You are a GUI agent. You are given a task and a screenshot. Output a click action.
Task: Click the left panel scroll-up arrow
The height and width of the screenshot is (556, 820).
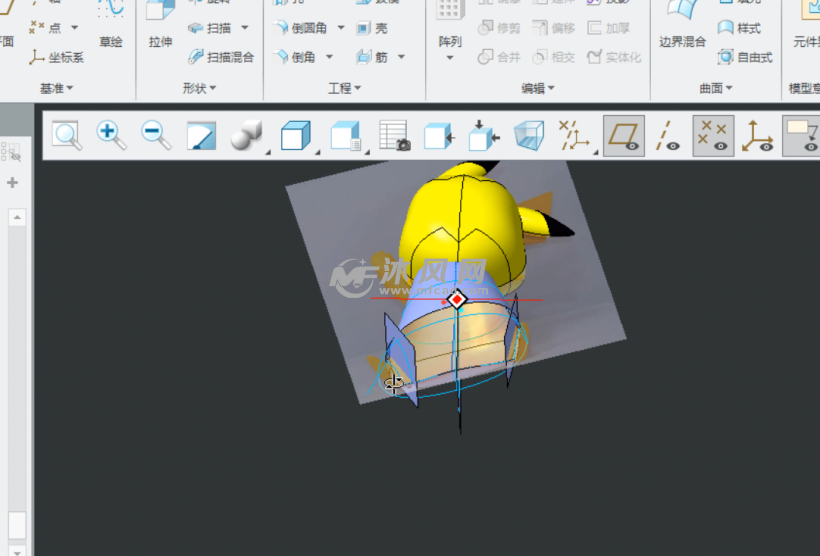(17, 217)
